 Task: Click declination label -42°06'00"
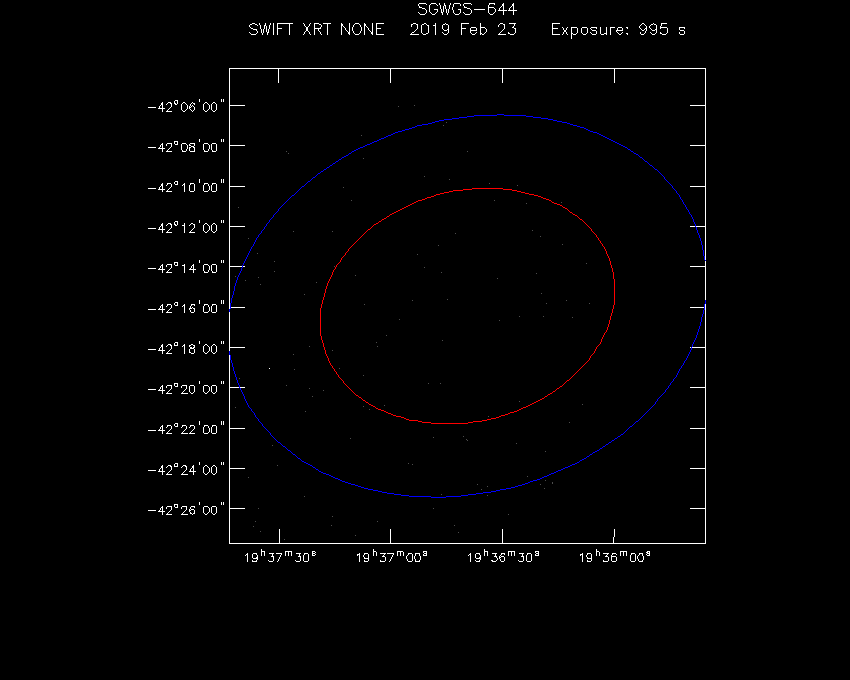[186, 106]
